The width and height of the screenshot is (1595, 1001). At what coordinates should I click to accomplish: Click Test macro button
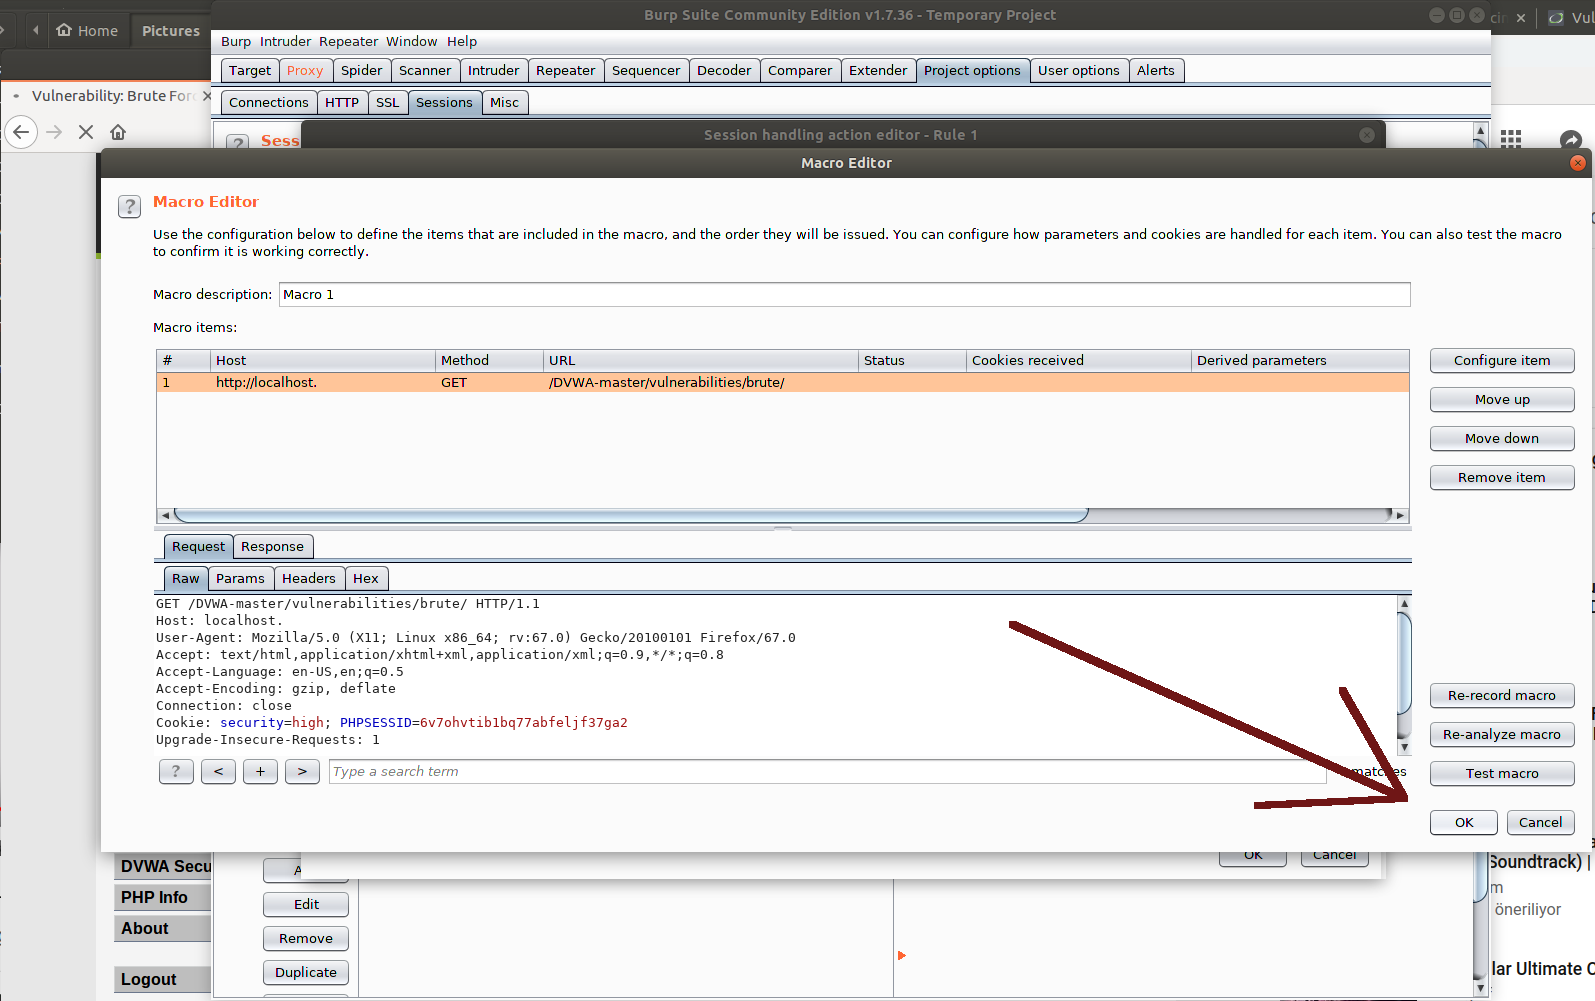tap(1502, 773)
